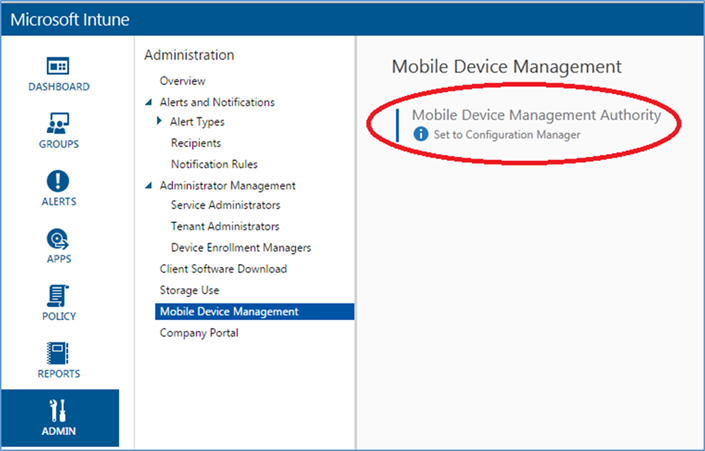Viewport: 705px width, 451px height.
Task: Click Client Software Download
Action: point(223,269)
